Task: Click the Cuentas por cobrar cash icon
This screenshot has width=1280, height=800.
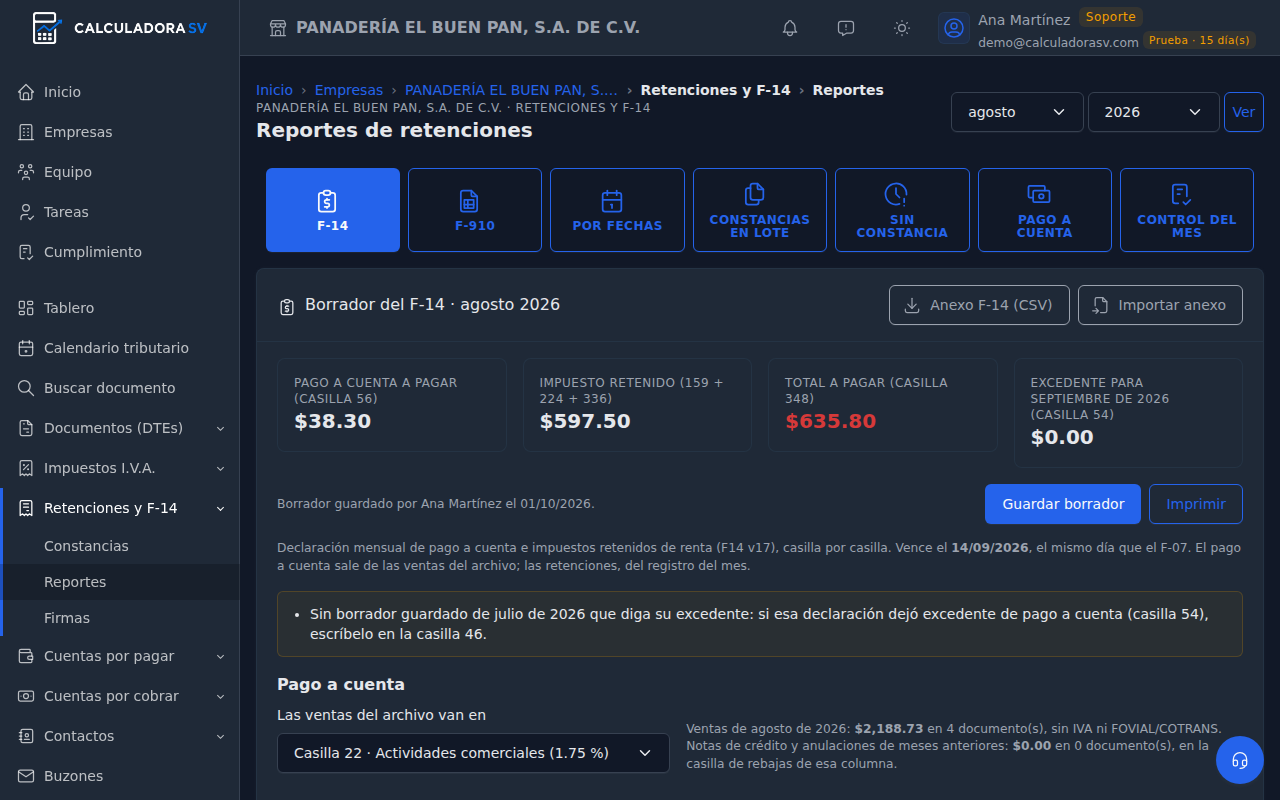Action: (x=26, y=696)
